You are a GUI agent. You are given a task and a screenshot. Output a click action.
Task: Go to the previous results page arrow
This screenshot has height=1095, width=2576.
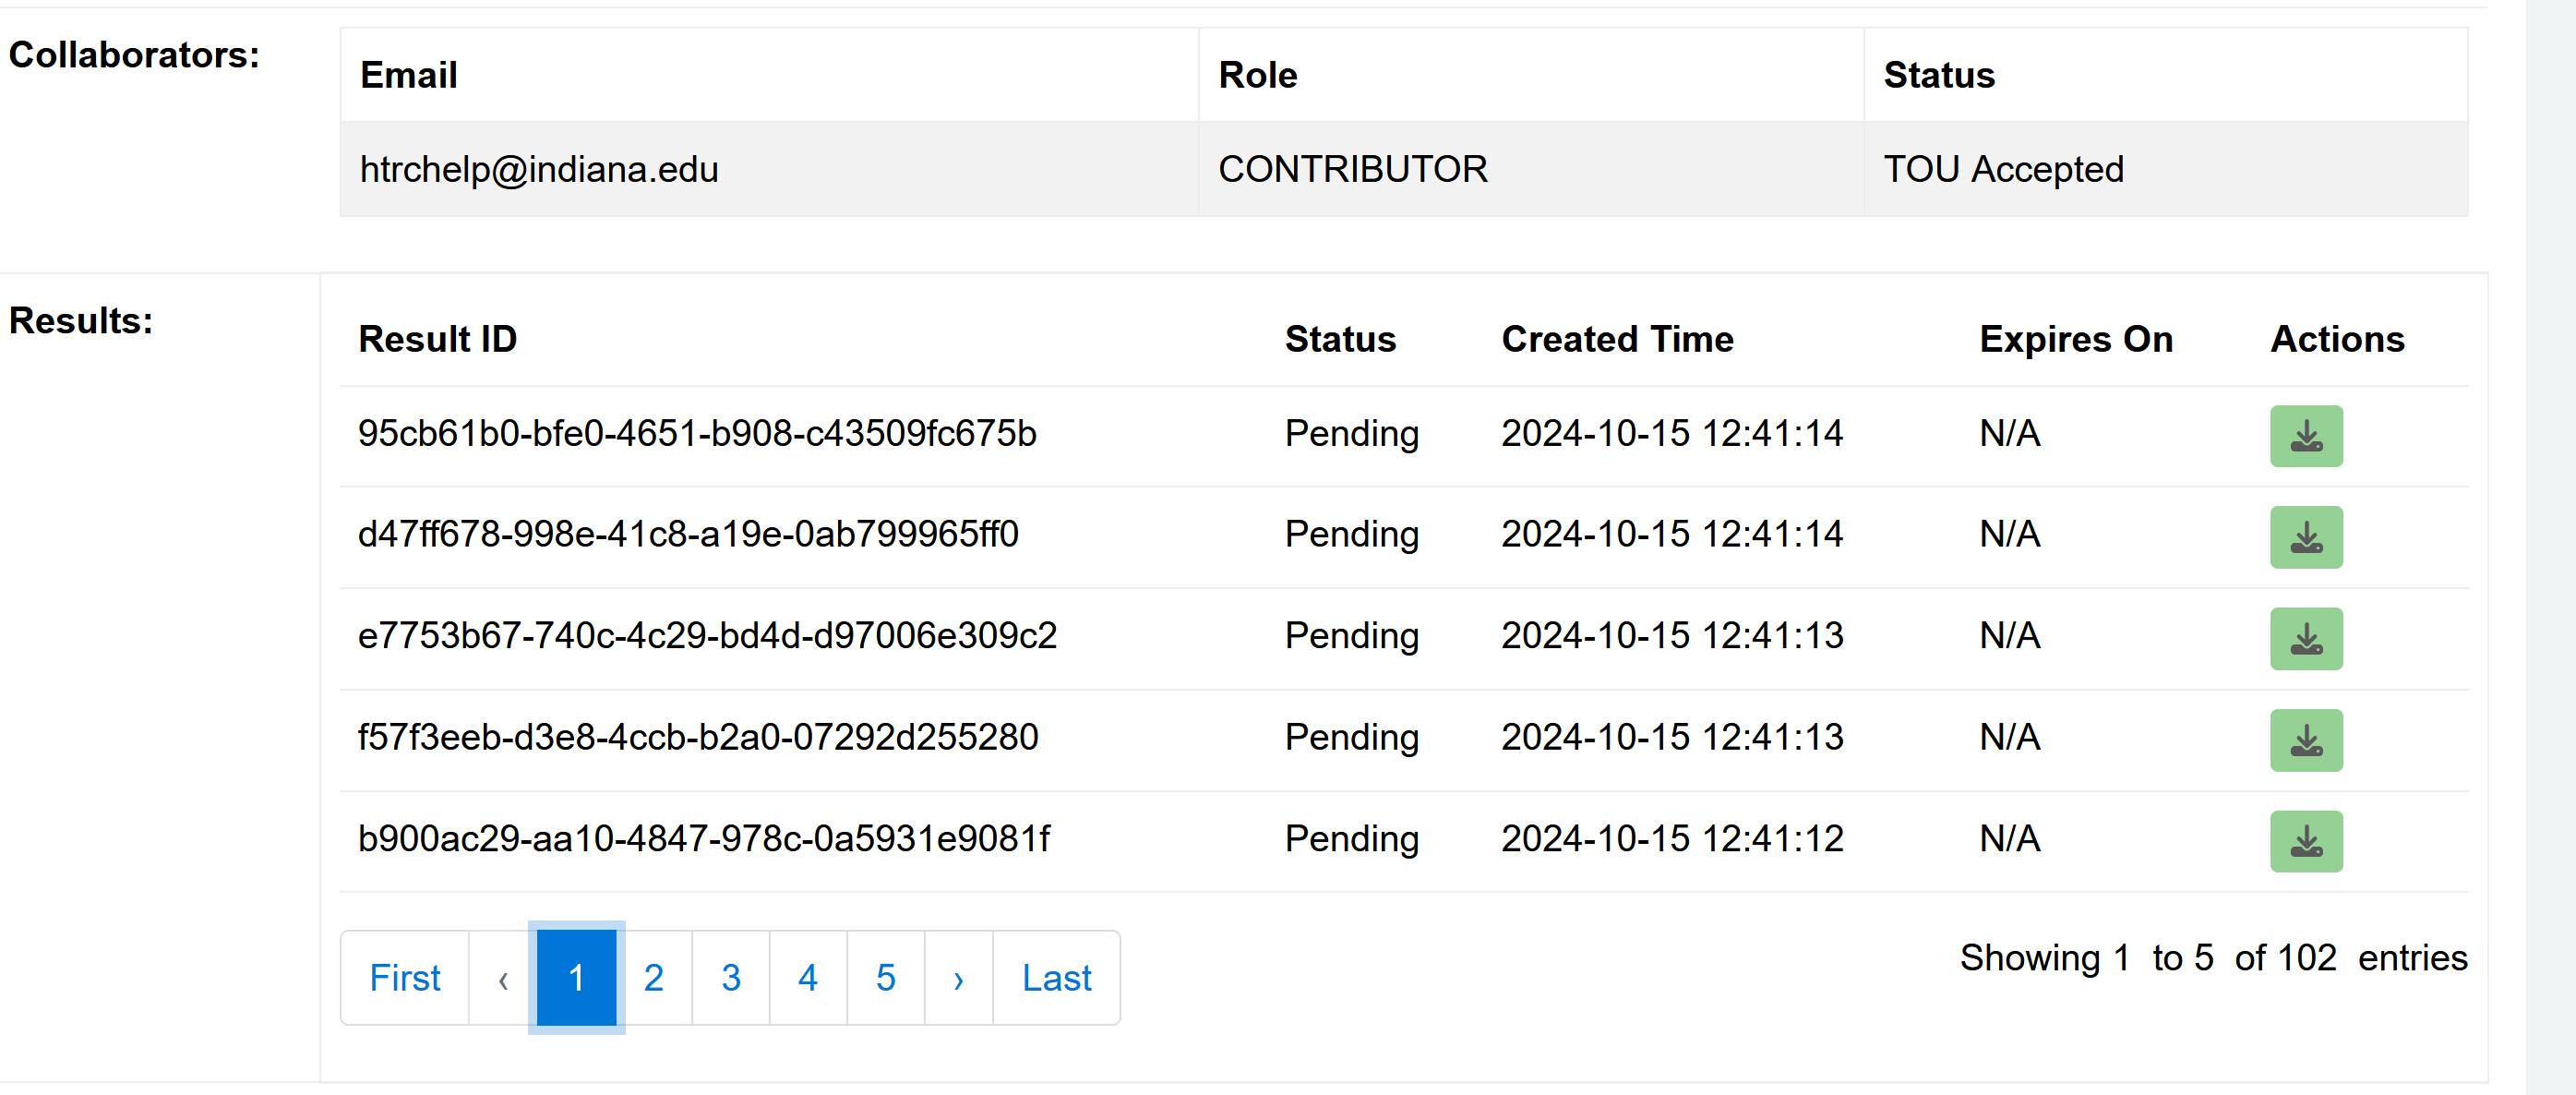point(502,978)
